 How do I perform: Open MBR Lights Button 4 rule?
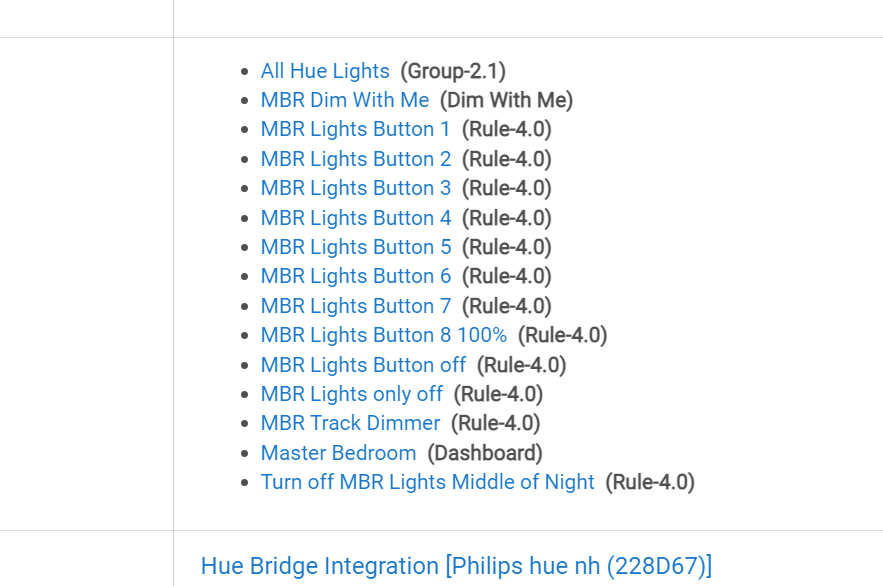(x=356, y=218)
